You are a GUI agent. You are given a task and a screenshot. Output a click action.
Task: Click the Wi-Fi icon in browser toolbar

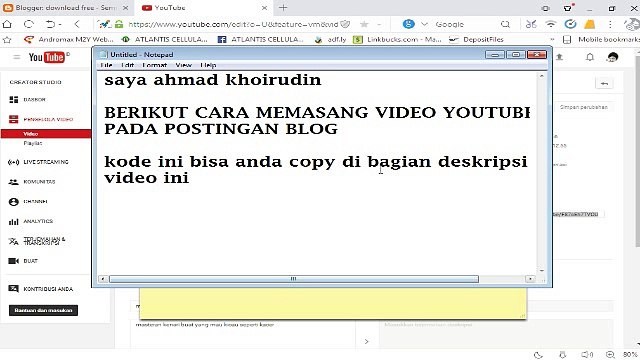click(551, 24)
